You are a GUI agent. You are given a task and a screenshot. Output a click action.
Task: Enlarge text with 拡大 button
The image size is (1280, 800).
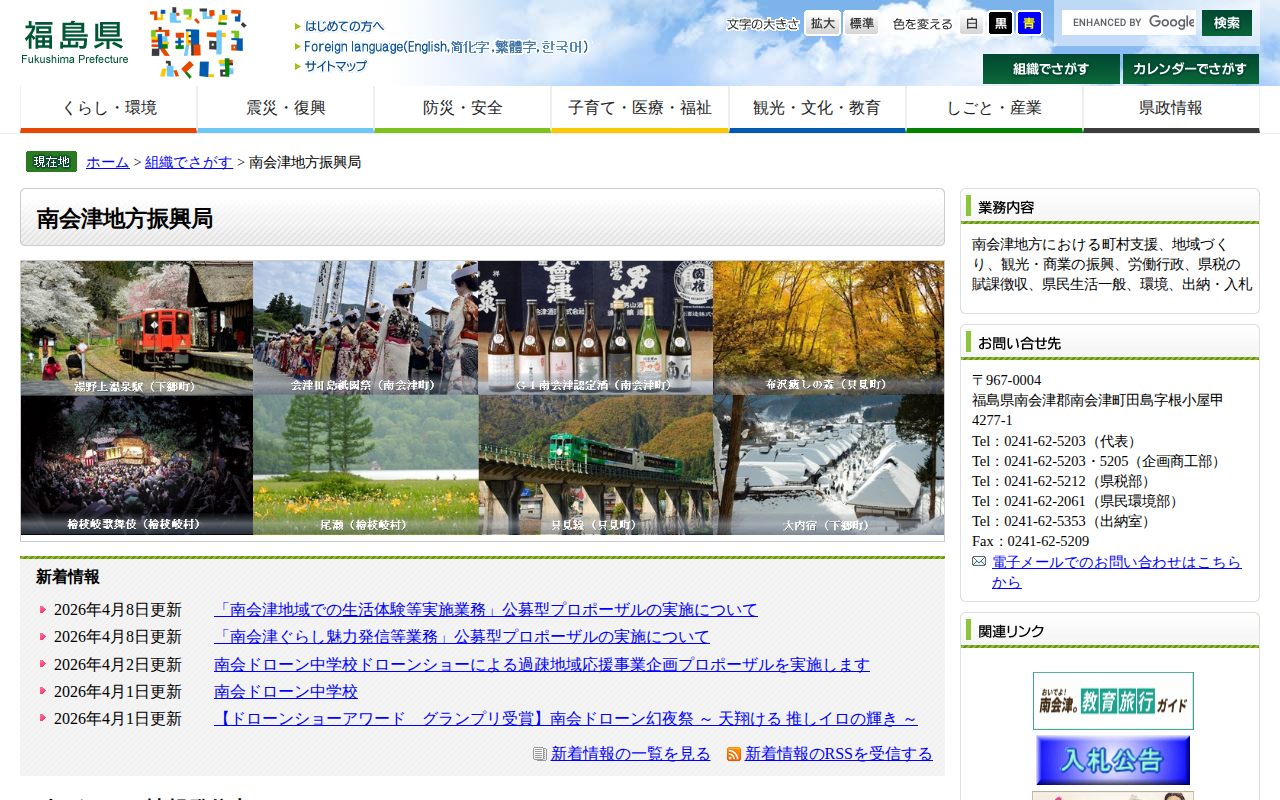click(823, 23)
